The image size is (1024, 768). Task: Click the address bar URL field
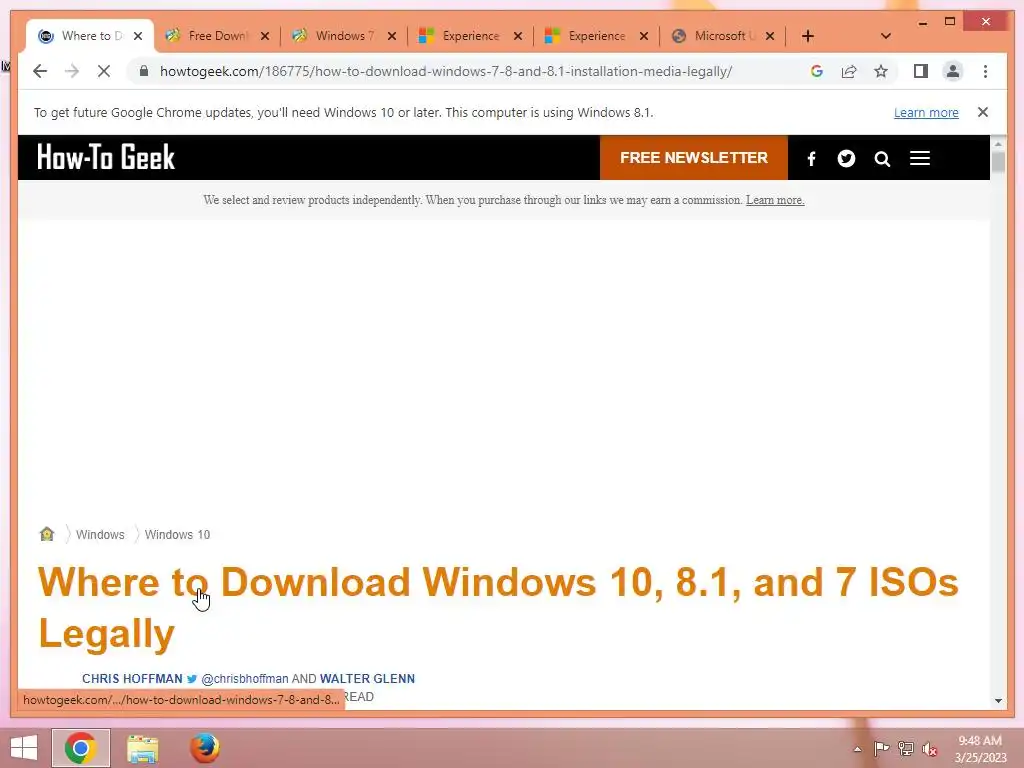[445, 71]
